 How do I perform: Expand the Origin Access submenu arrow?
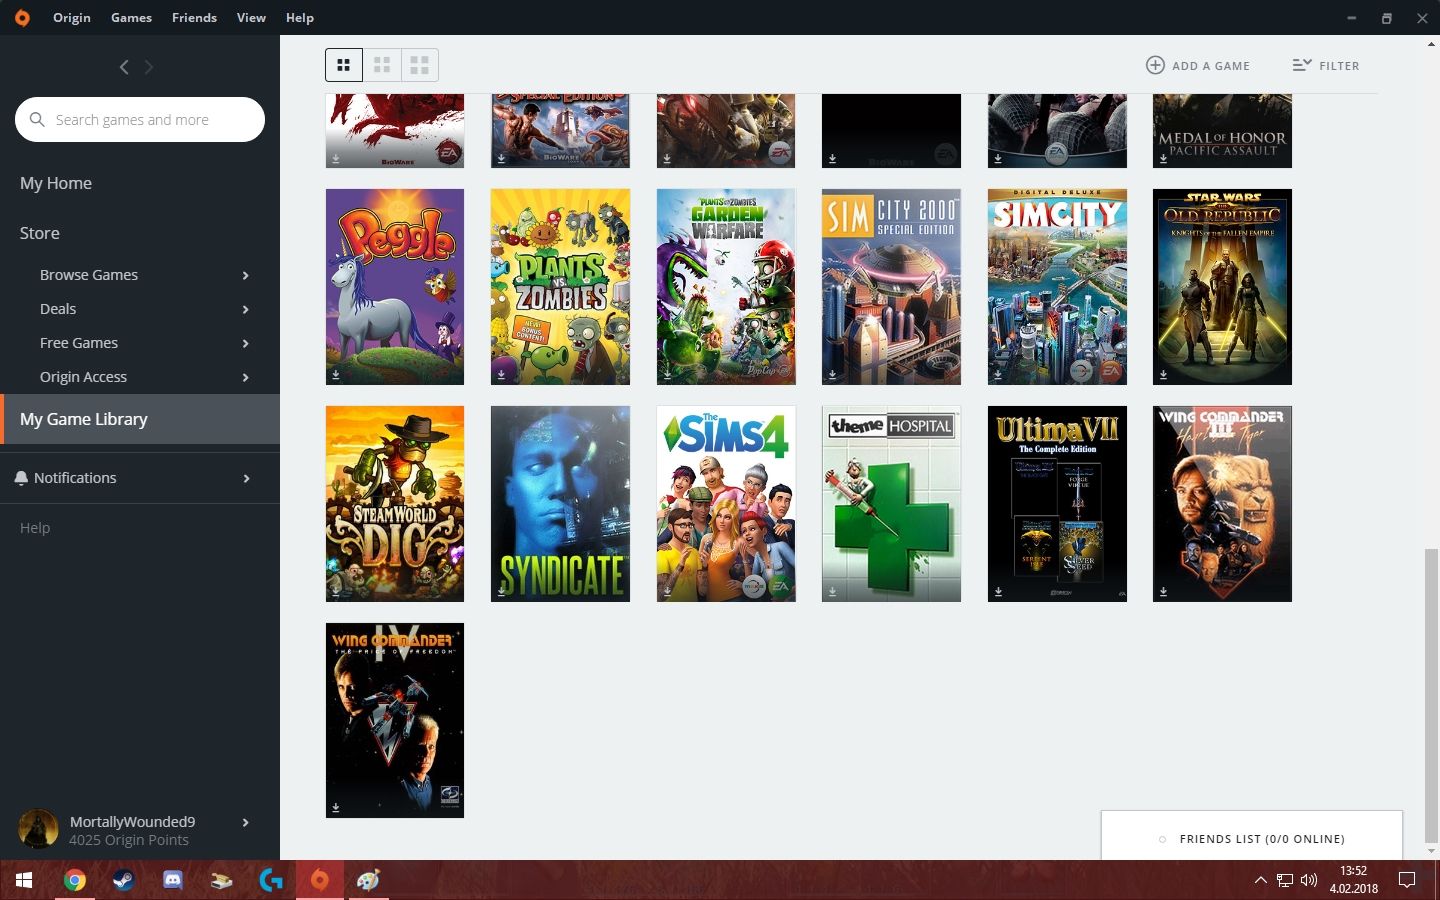(x=246, y=378)
